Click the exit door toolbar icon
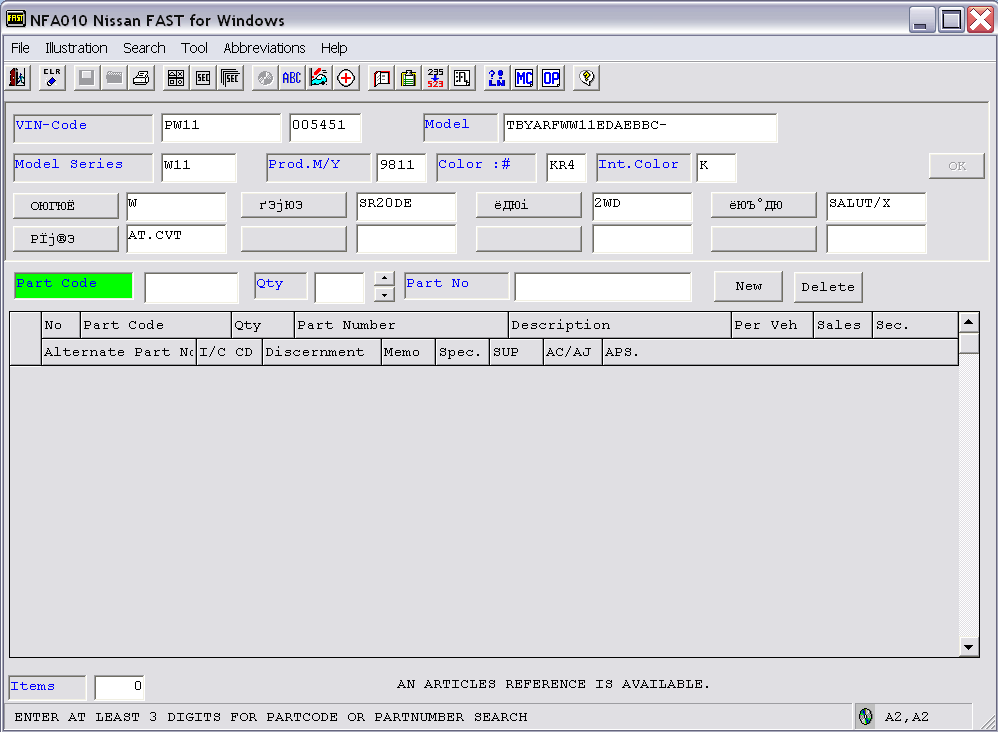The image size is (998, 732). pyautogui.click(x=18, y=78)
